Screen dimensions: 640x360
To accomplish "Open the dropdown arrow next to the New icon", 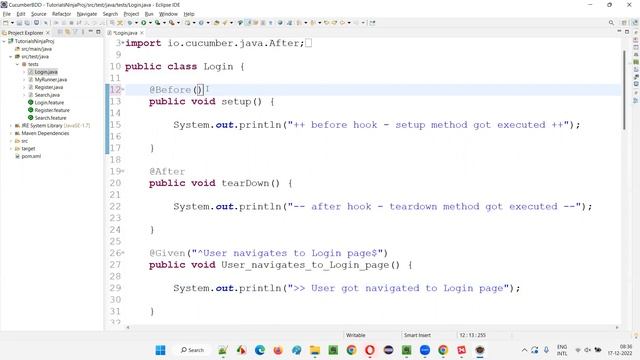I will [12, 23].
